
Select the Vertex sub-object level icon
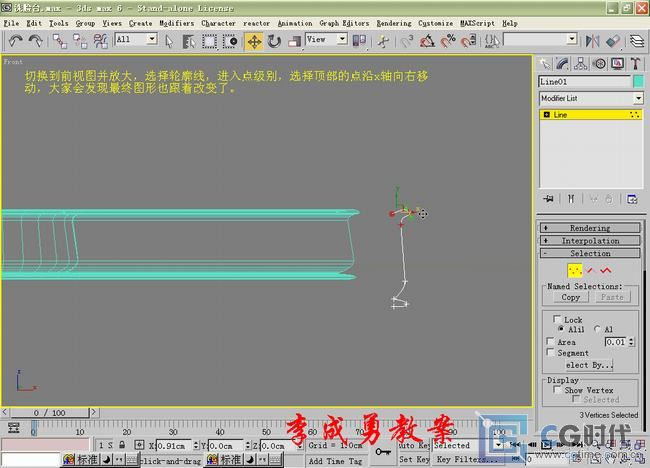pos(575,271)
